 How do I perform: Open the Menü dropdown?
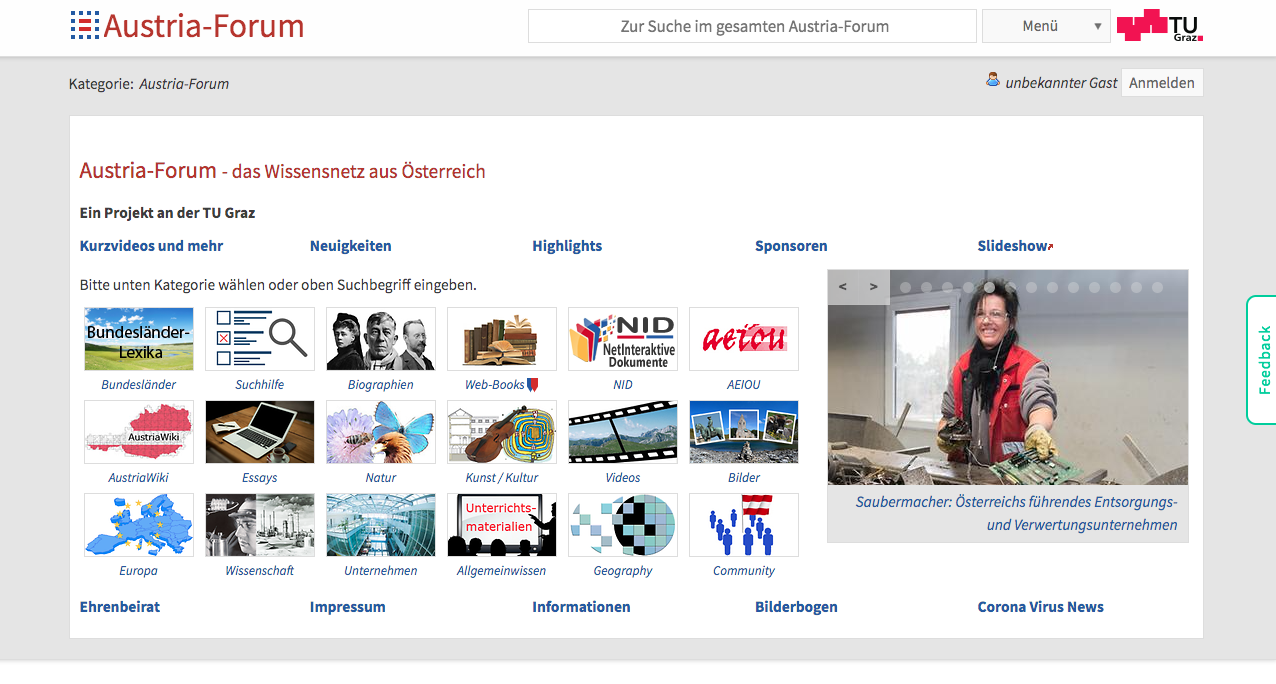tap(1046, 26)
